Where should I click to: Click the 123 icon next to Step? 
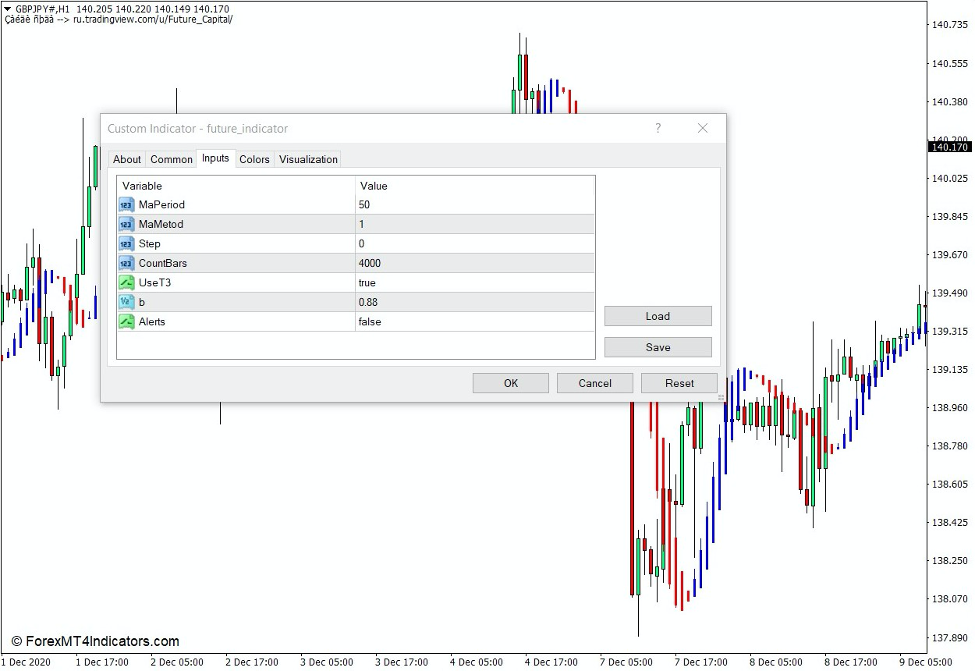126,243
